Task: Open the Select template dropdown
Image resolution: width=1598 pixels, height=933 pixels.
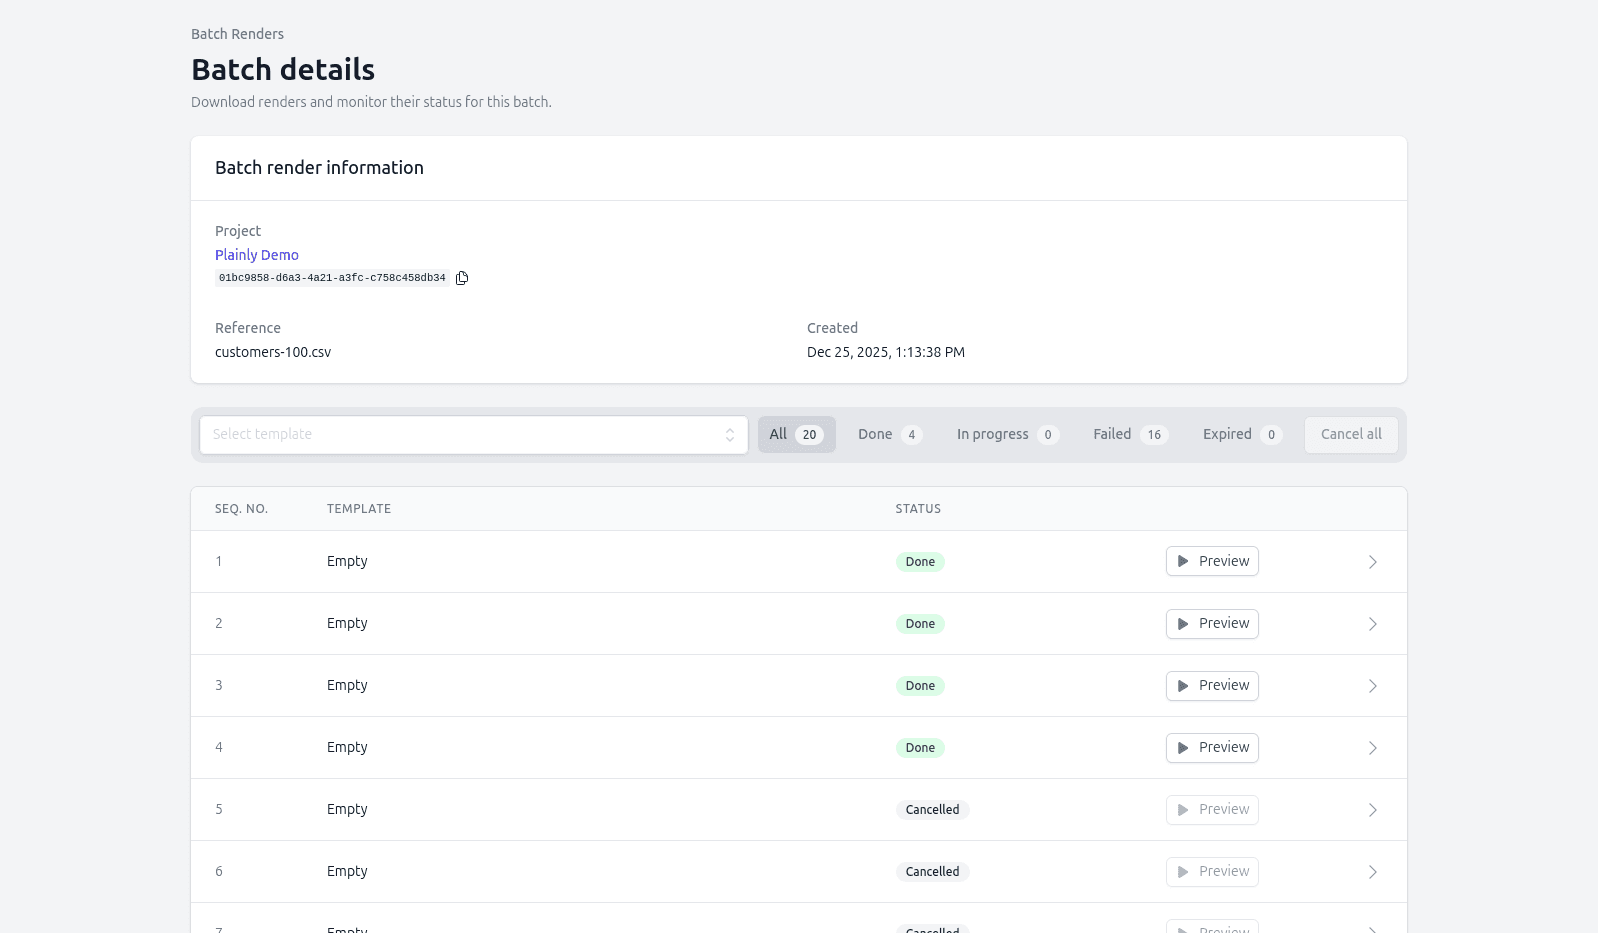Action: tap(460, 434)
